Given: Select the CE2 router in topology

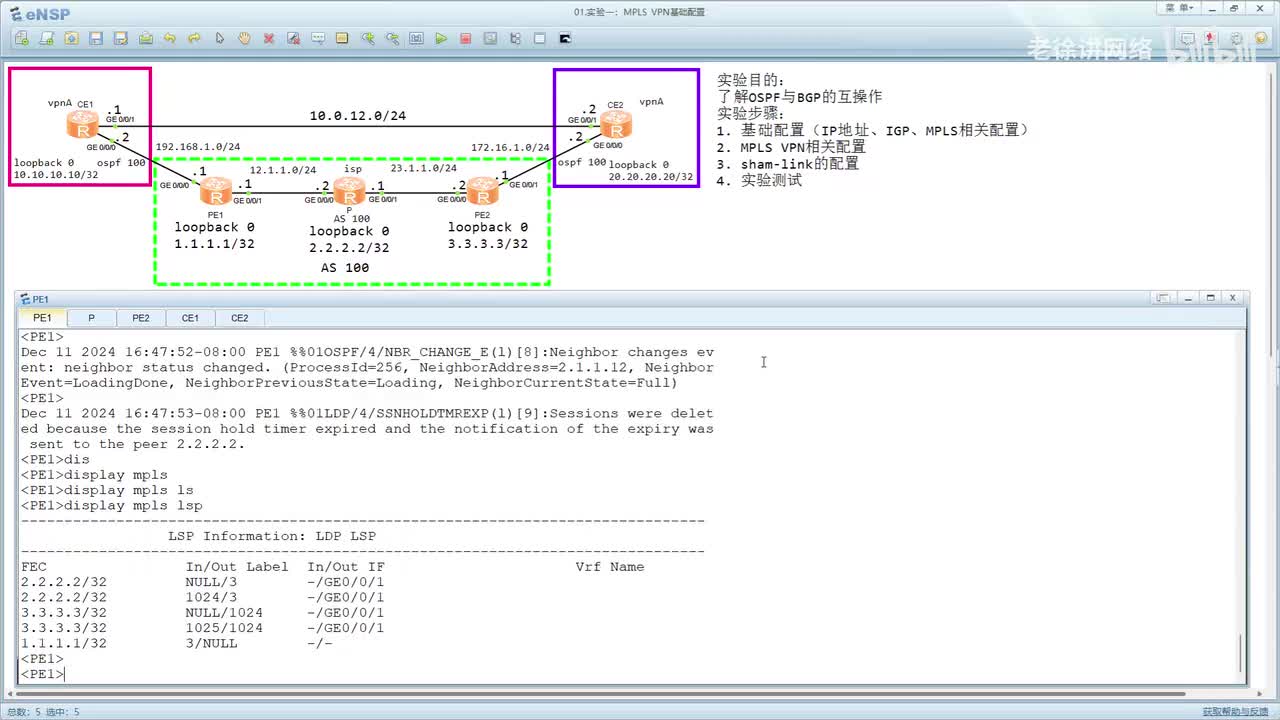Looking at the screenshot, I should click(616, 125).
